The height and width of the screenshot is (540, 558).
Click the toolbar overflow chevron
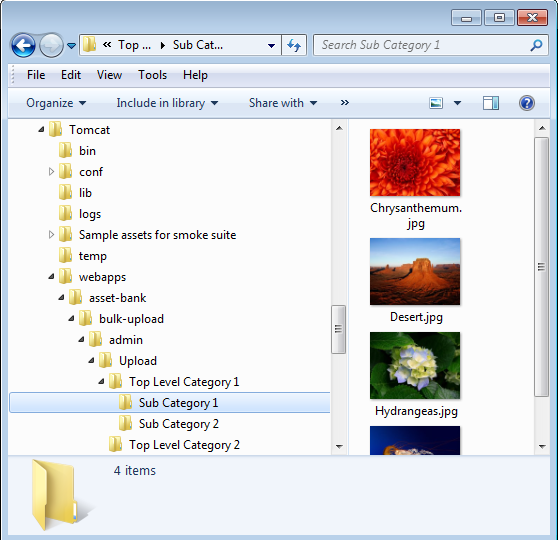click(344, 103)
